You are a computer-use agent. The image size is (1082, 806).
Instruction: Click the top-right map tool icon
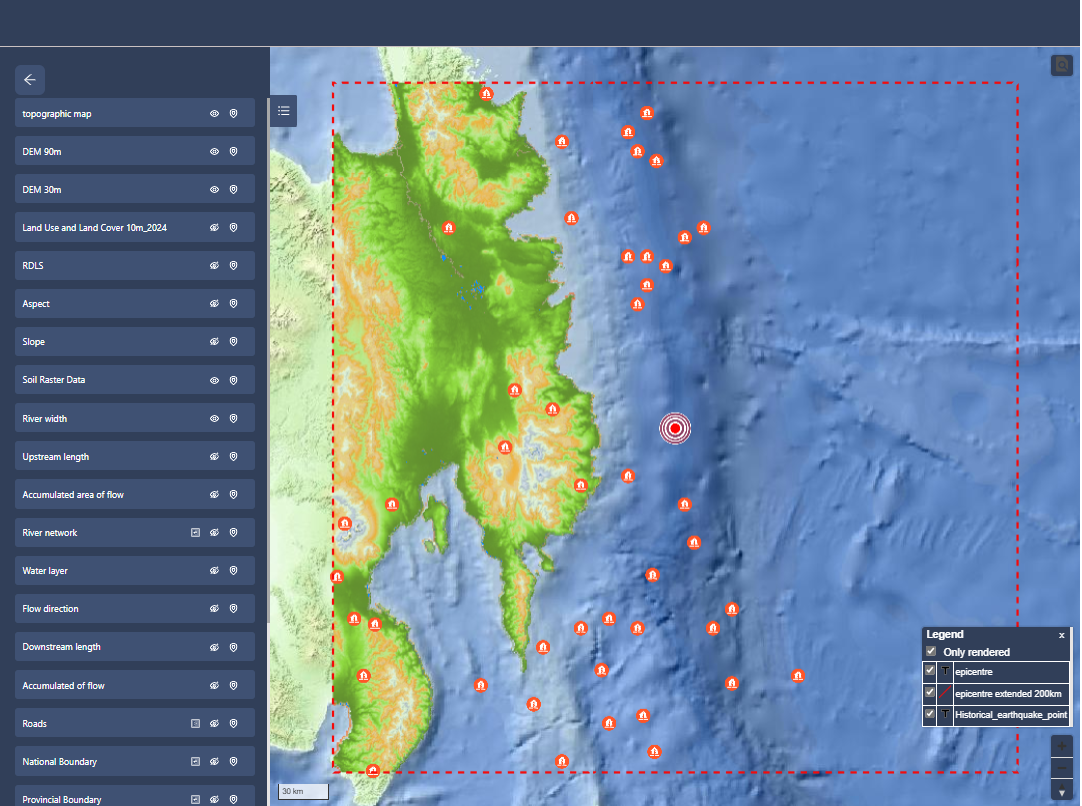click(x=1061, y=65)
